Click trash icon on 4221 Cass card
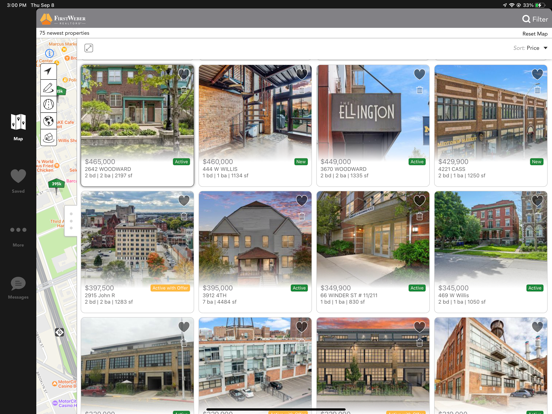The image size is (552, 414). pos(537,90)
